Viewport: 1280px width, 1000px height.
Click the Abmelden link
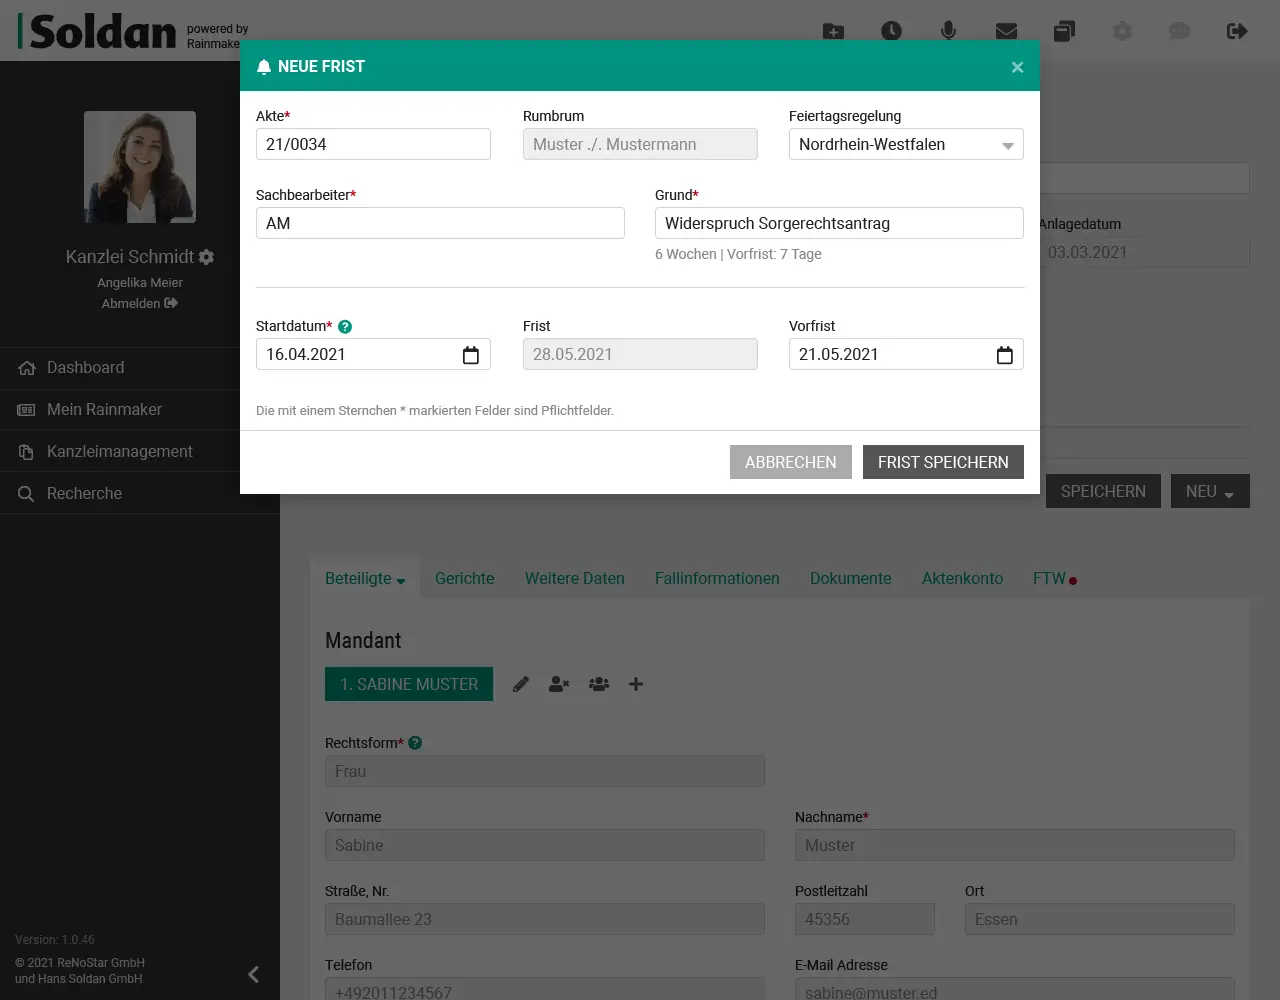[139, 303]
